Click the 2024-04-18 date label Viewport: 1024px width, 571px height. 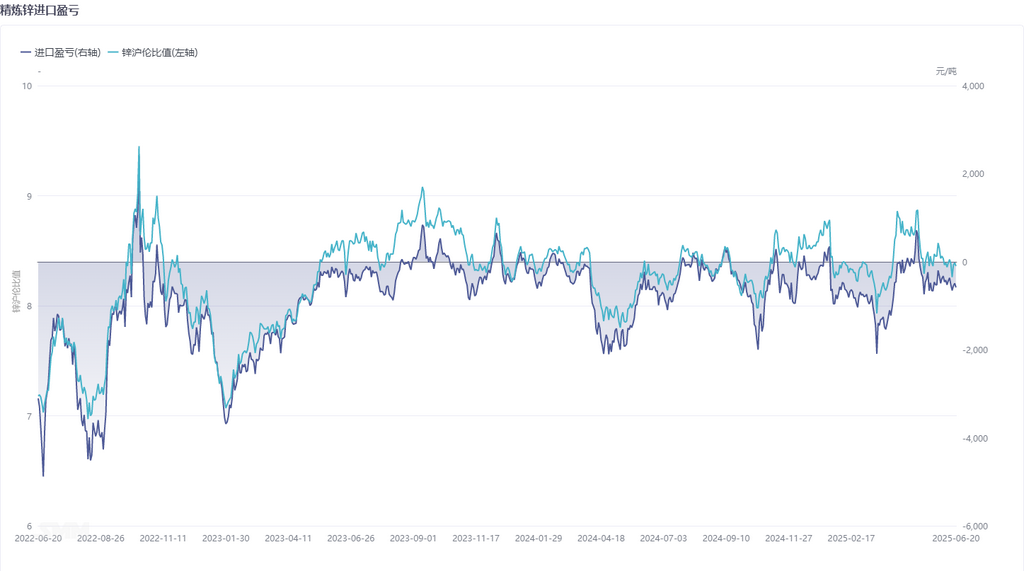tap(601, 538)
